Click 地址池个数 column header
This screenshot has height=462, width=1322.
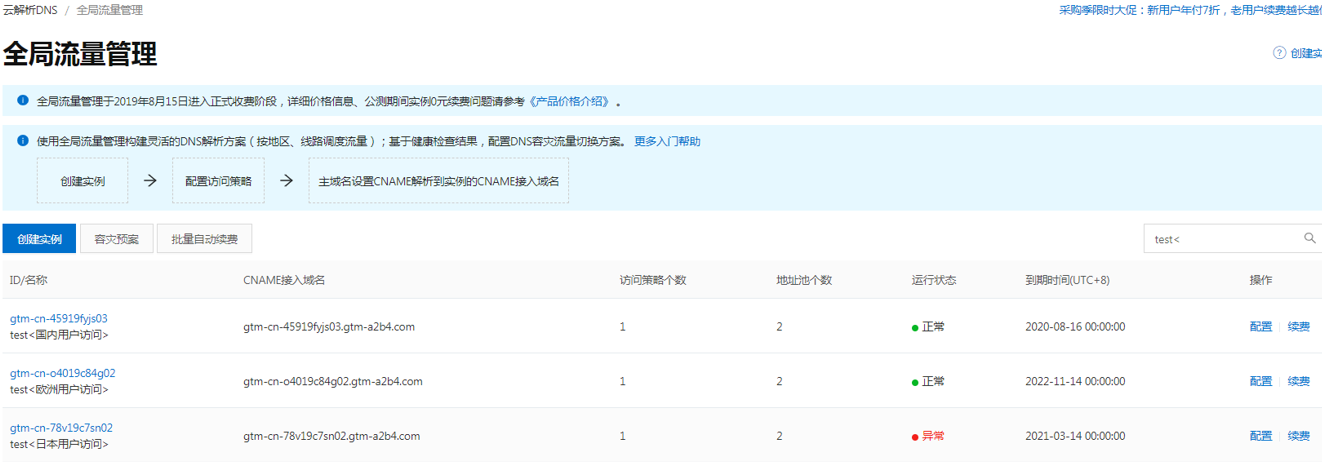(x=804, y=280)
